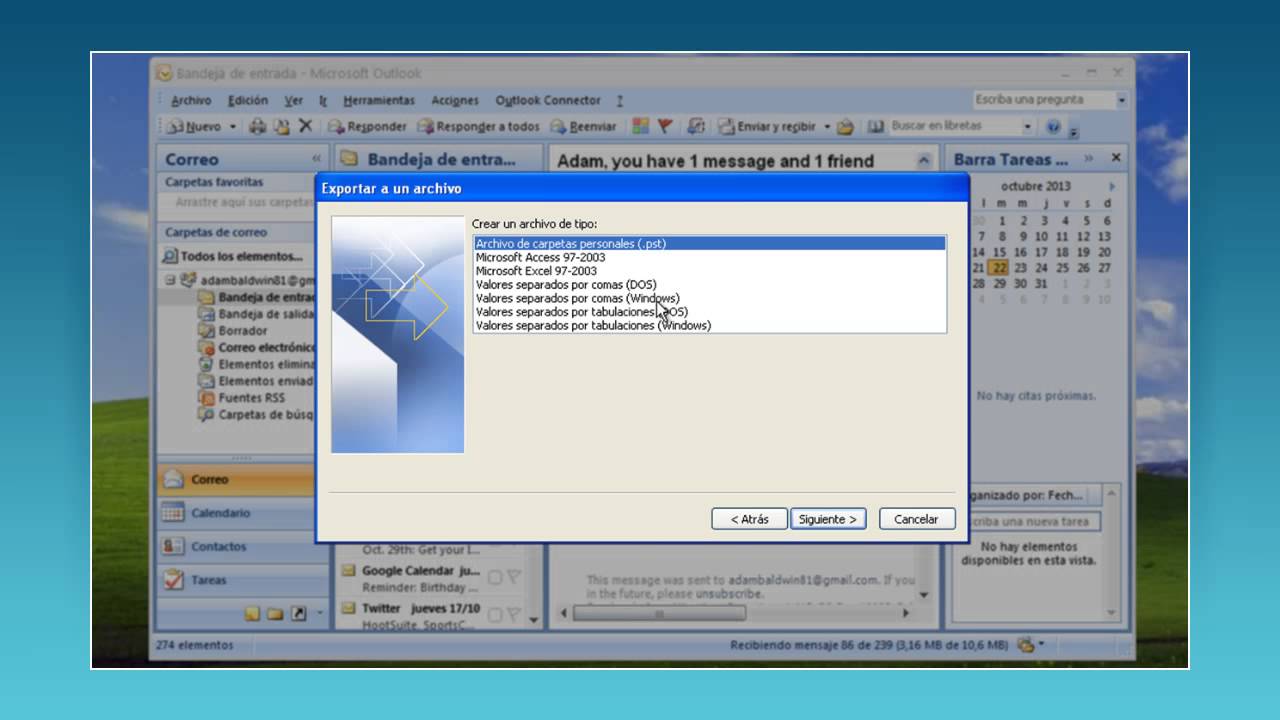Toggle the flag on Twitter message
Screen dimensions: 1280x720
(513, 614)
